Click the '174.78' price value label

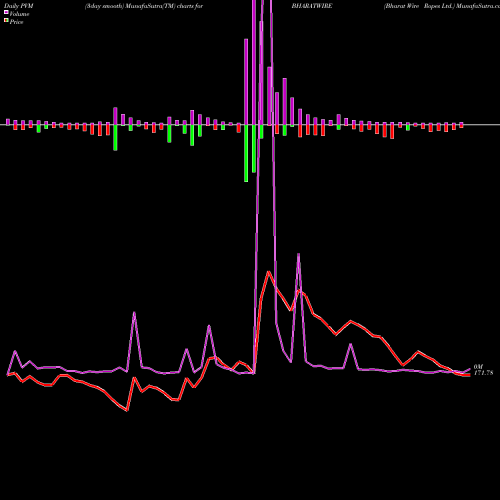pyautogui.click(x=483, y=373)
